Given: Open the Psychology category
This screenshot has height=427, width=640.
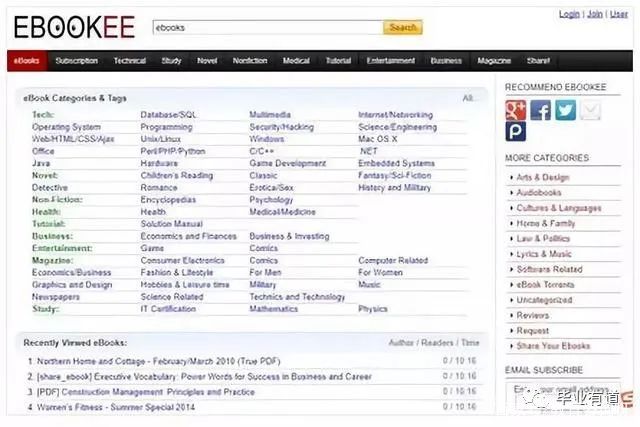Looking at the screenshot, I should tap(271, 200).
